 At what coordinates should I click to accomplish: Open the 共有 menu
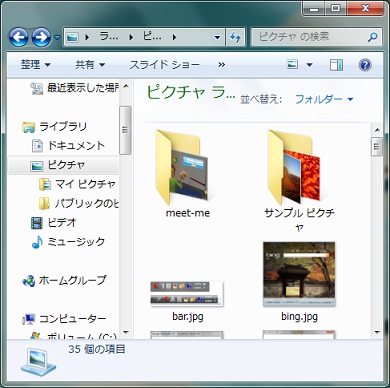coord(90,64)
